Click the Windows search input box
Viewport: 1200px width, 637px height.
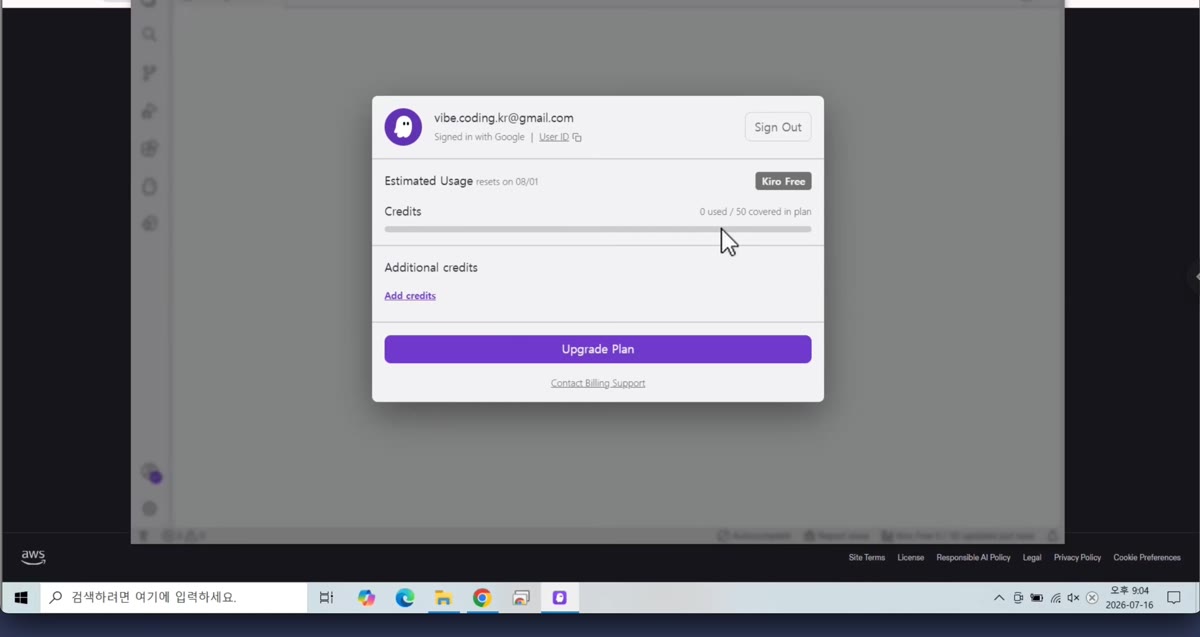pos(174,598)
